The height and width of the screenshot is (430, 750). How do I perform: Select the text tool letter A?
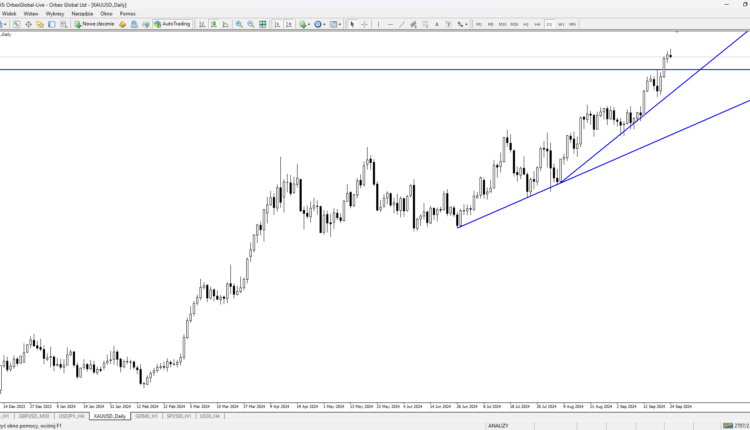point(437,24)
